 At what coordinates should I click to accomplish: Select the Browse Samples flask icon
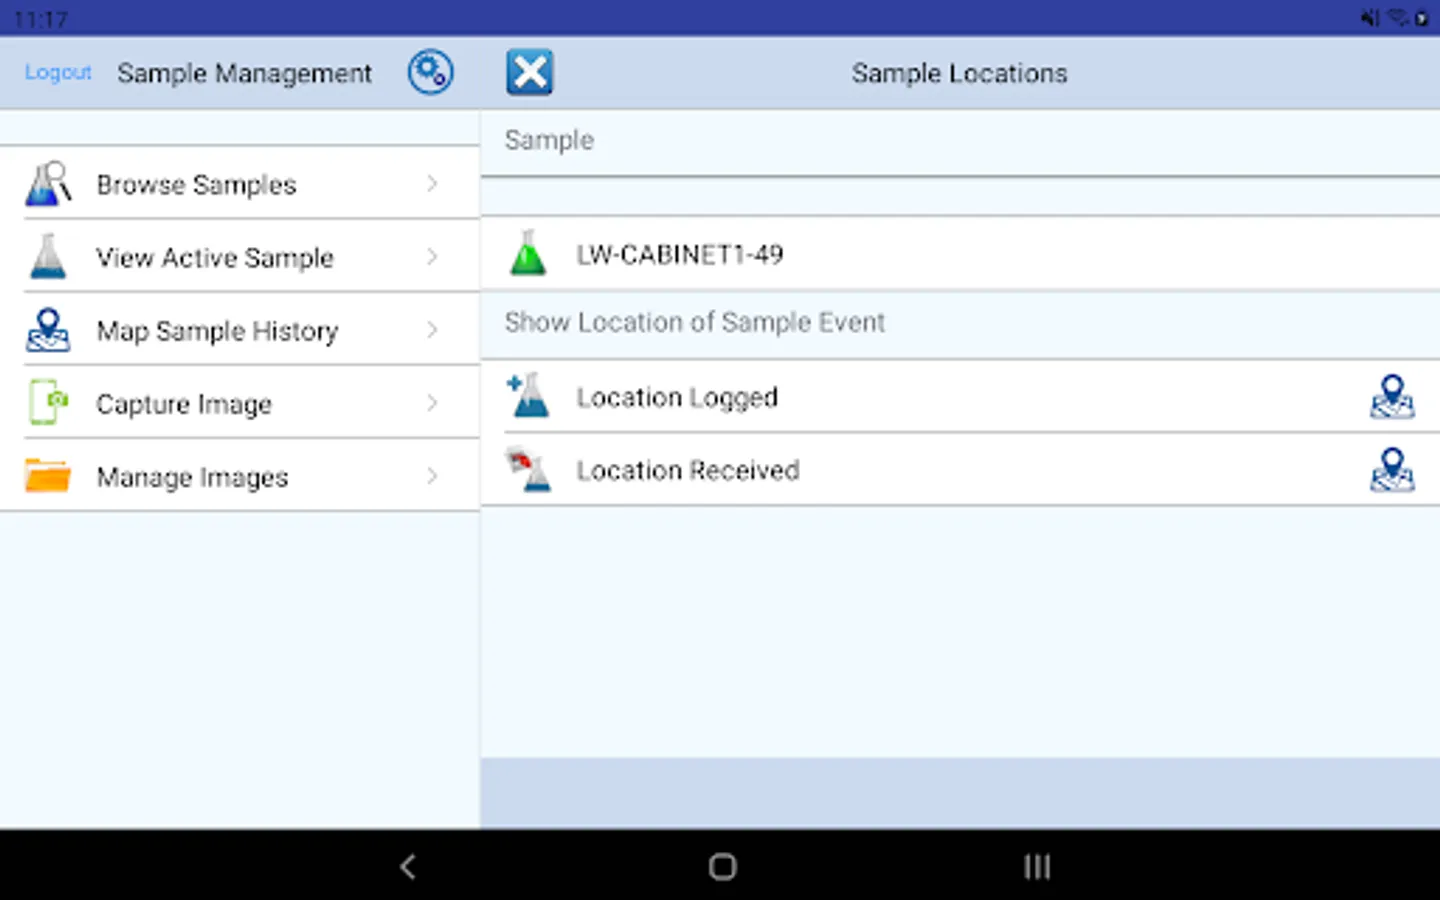(46, 184)
